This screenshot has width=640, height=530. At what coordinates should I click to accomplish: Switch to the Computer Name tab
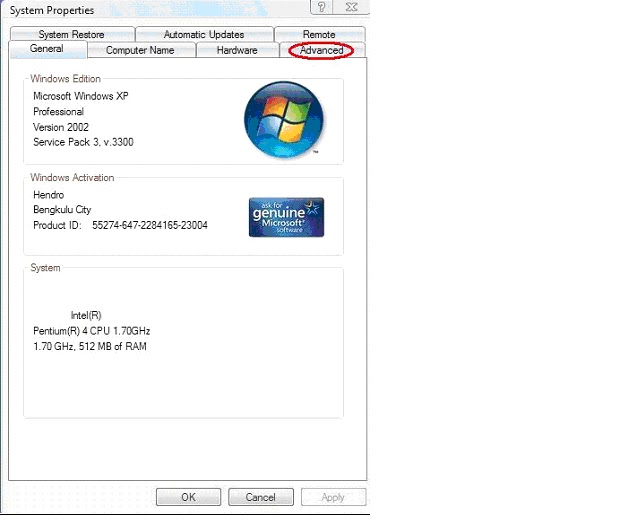click(141, 50)
